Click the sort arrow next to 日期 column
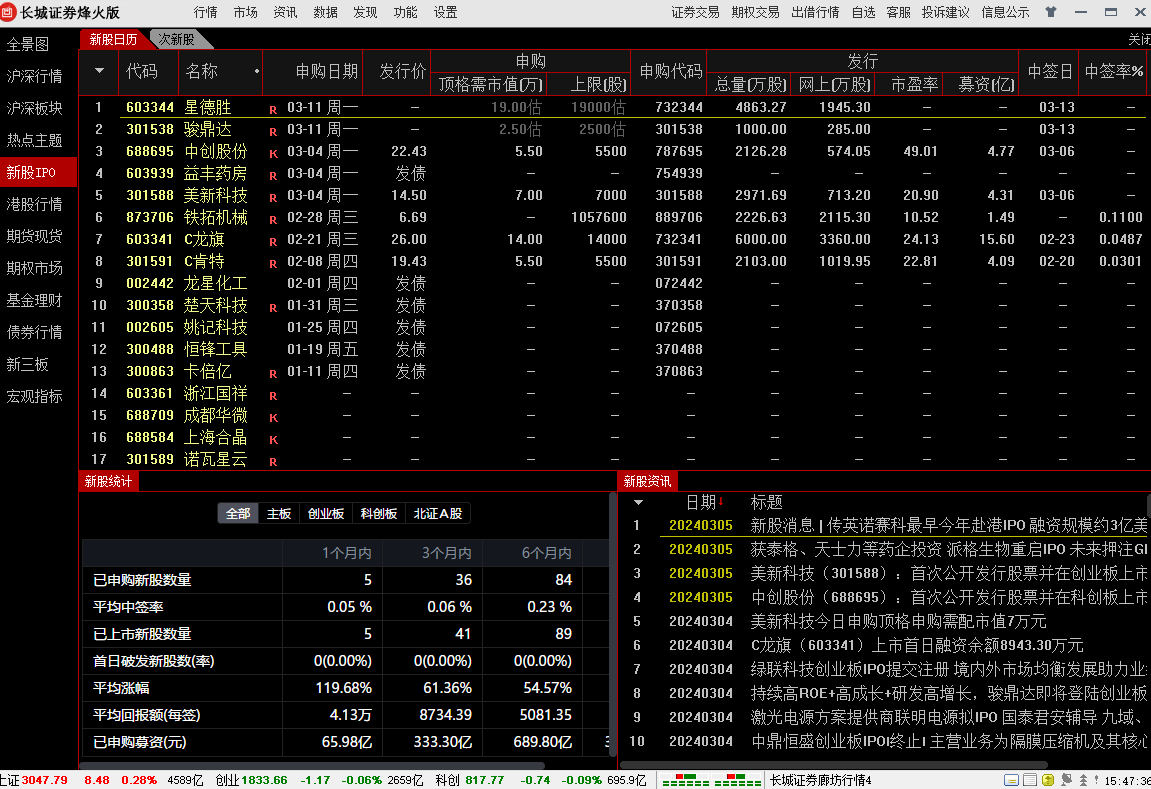 tap(721, 502)
